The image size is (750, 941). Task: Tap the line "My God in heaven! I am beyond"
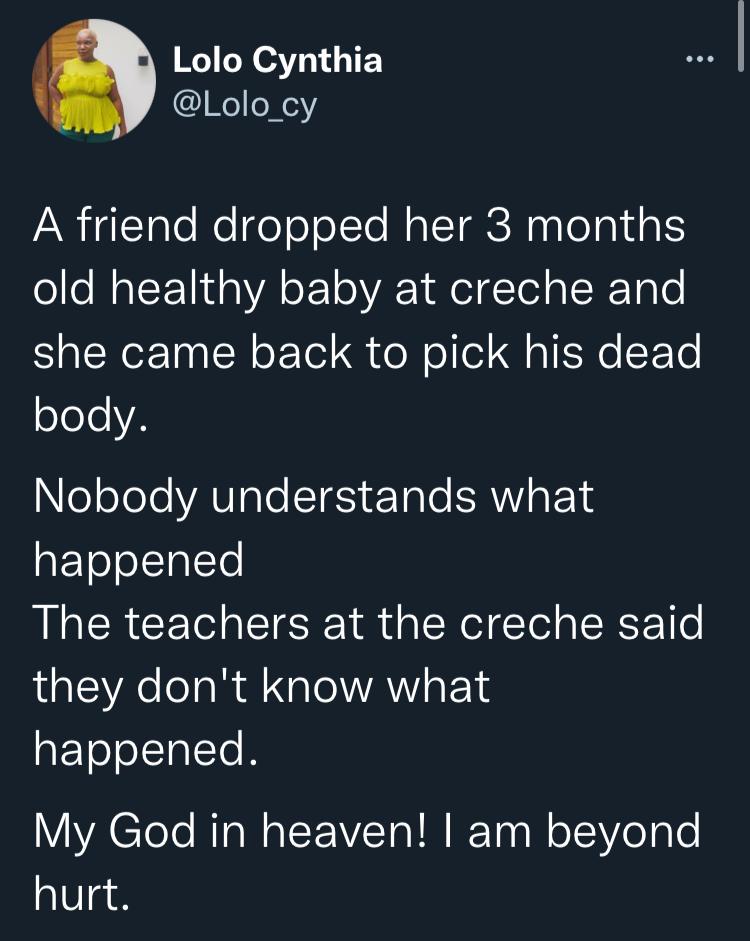click(x=367, y=832)
